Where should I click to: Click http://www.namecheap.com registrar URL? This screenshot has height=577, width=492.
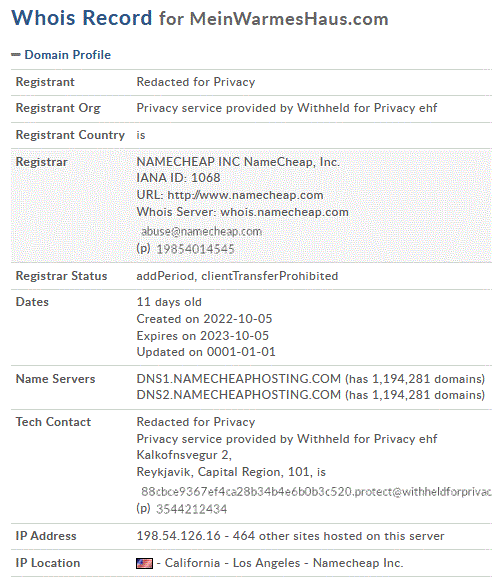pos(245,195)
